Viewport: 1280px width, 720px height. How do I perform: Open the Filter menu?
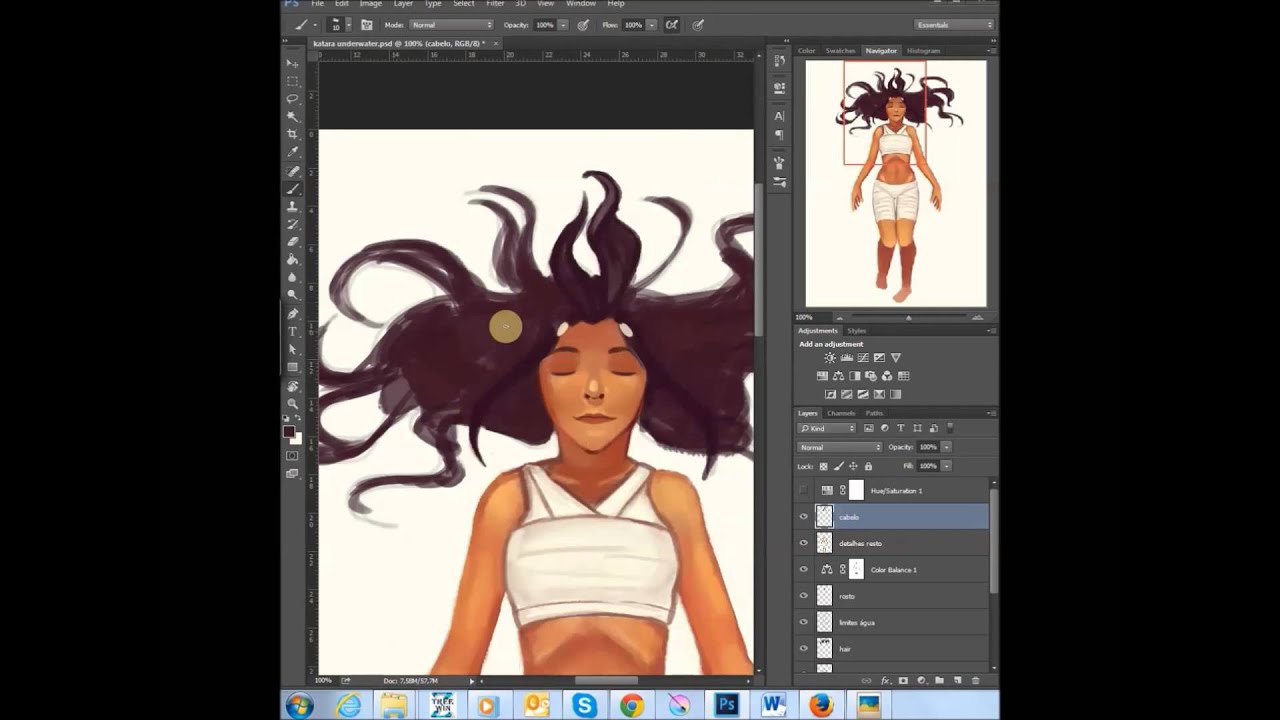pyautogui.click(x=495, y=4)
